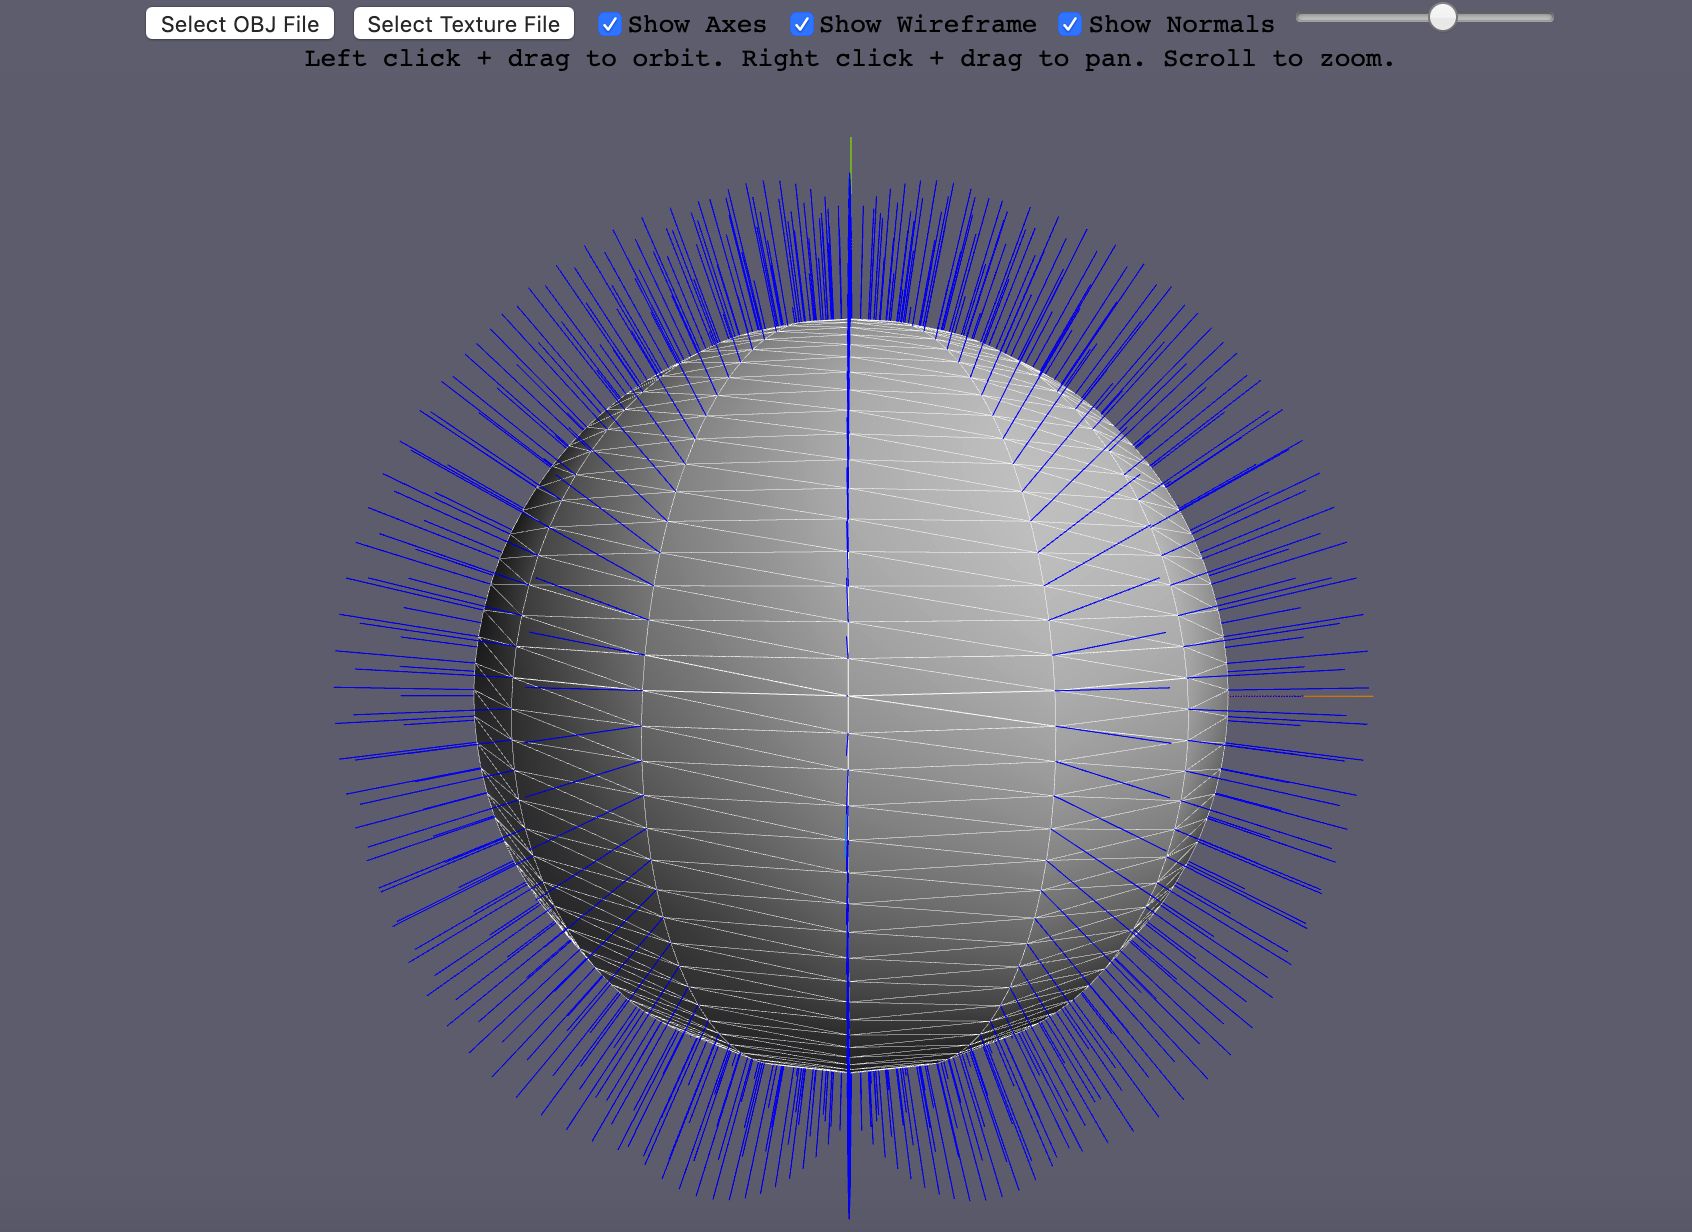Click the "Show Wireframe" label text
Image resolution: width=1692 pixels, height=1232 pixels.
click(927, 24)
